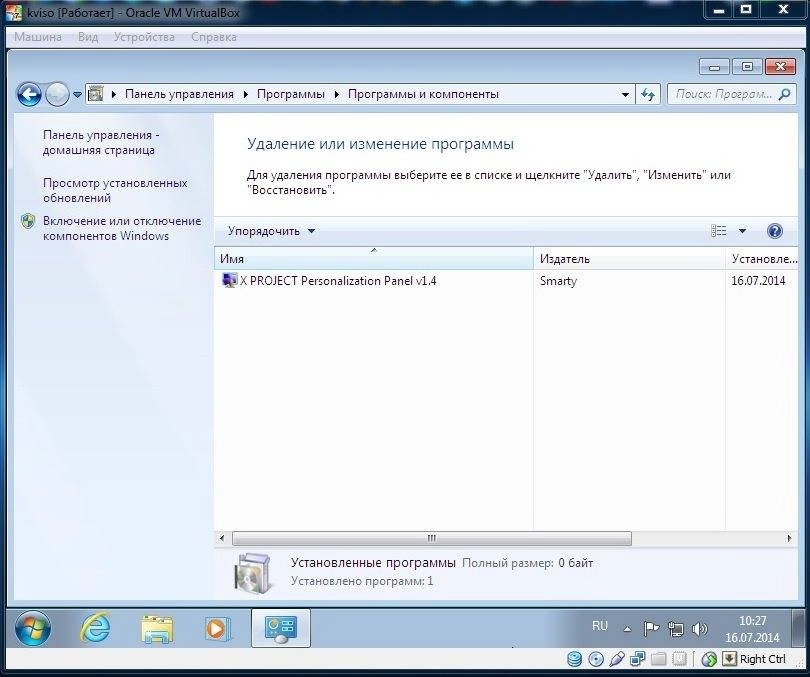
Task: Navigate to Программы breadcrumb
Action: click(291, 94)
